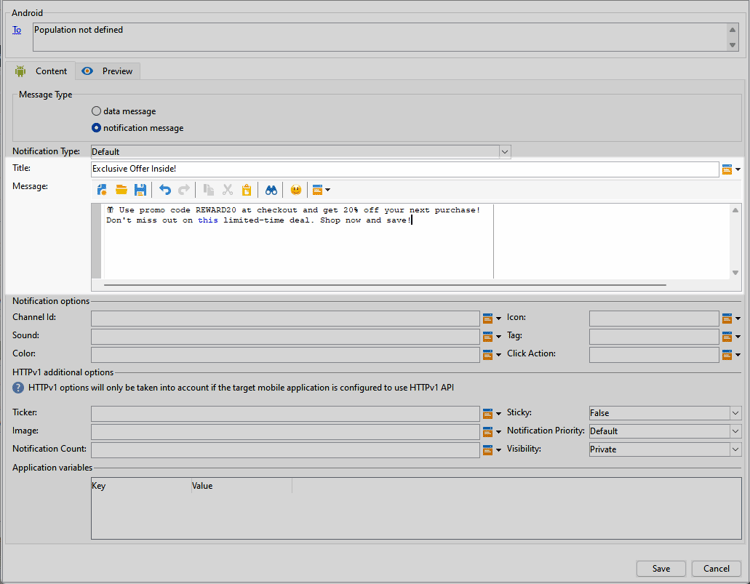Expand the Visibility dropdown
This screenshot has height=584, width=750.
coord(736,449)
